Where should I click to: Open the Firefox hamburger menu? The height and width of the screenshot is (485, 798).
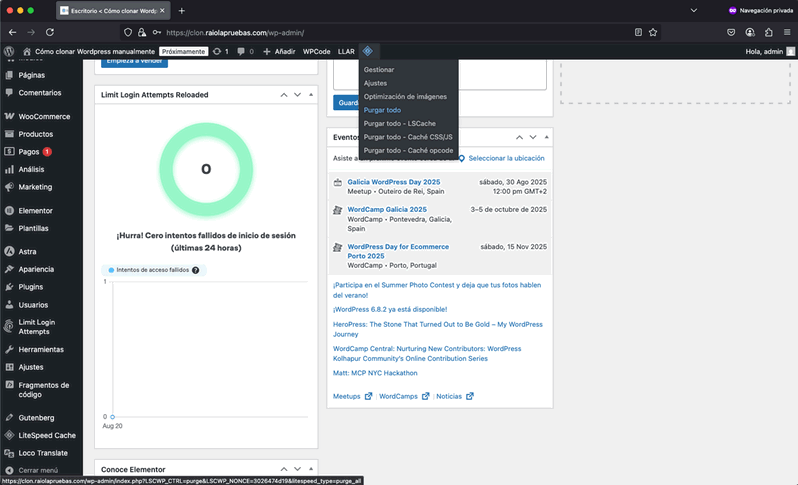tap(787, 32)
